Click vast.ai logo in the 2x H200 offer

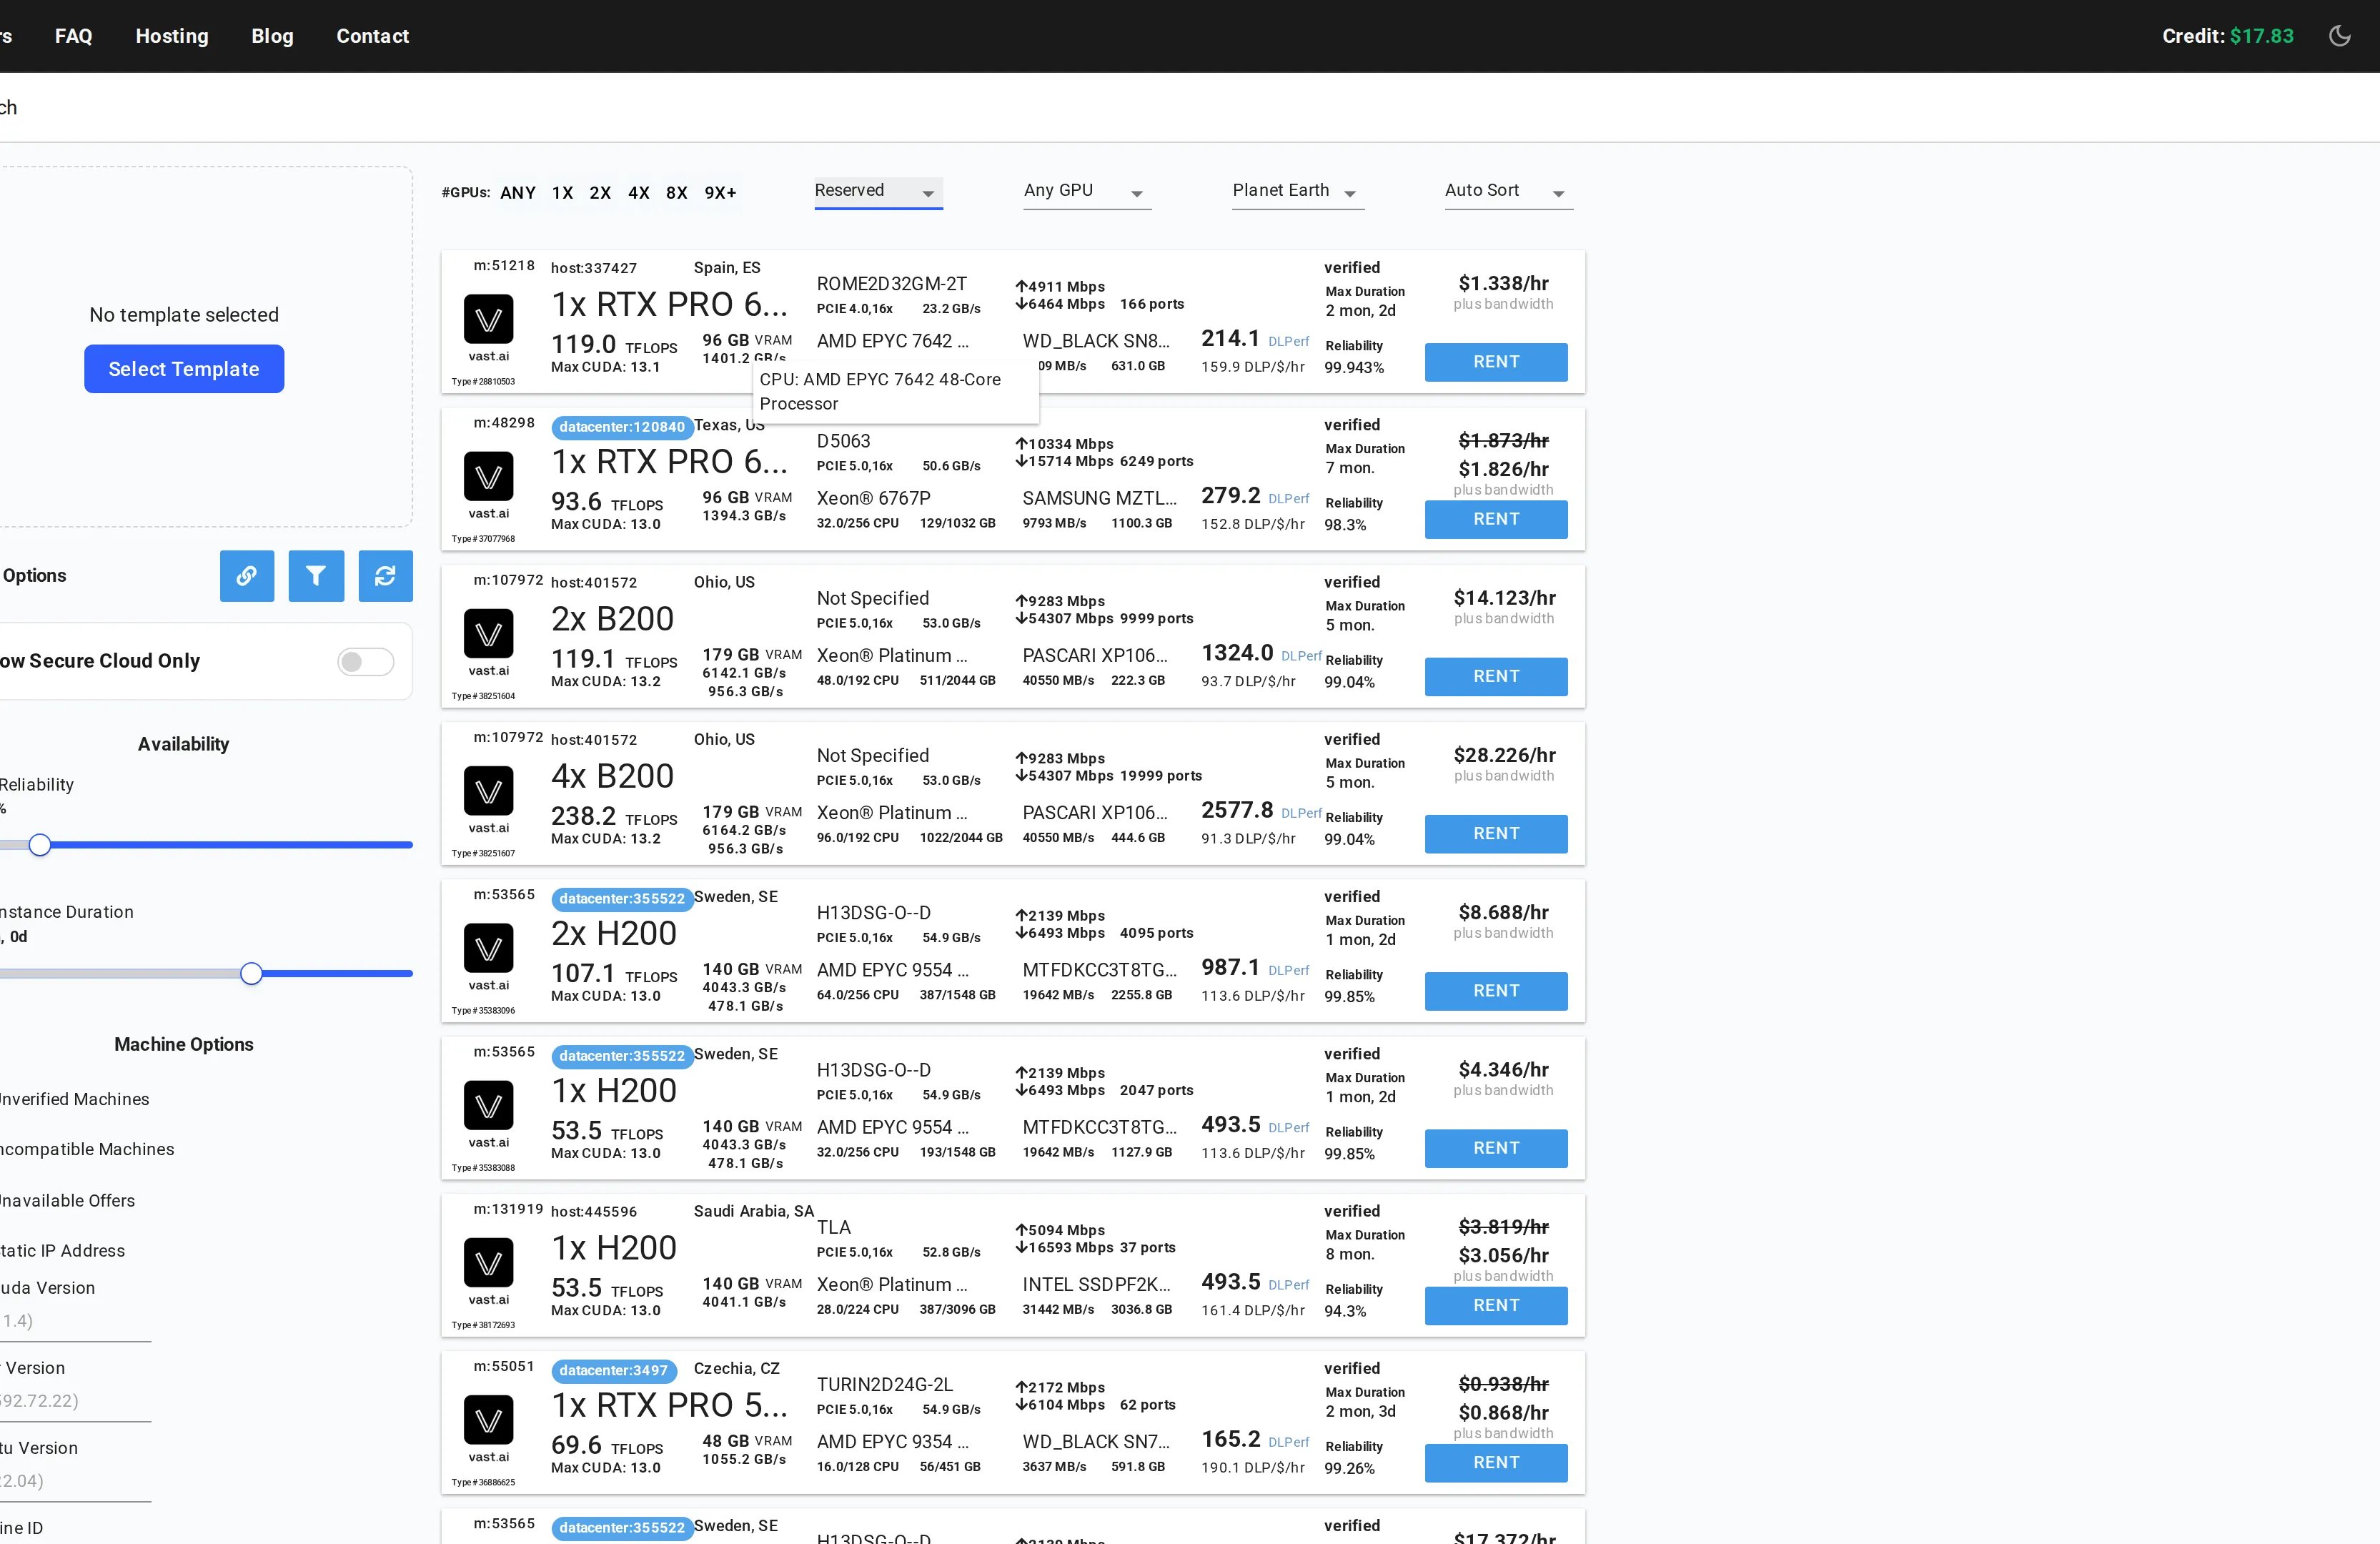click(x=488, y=948)
